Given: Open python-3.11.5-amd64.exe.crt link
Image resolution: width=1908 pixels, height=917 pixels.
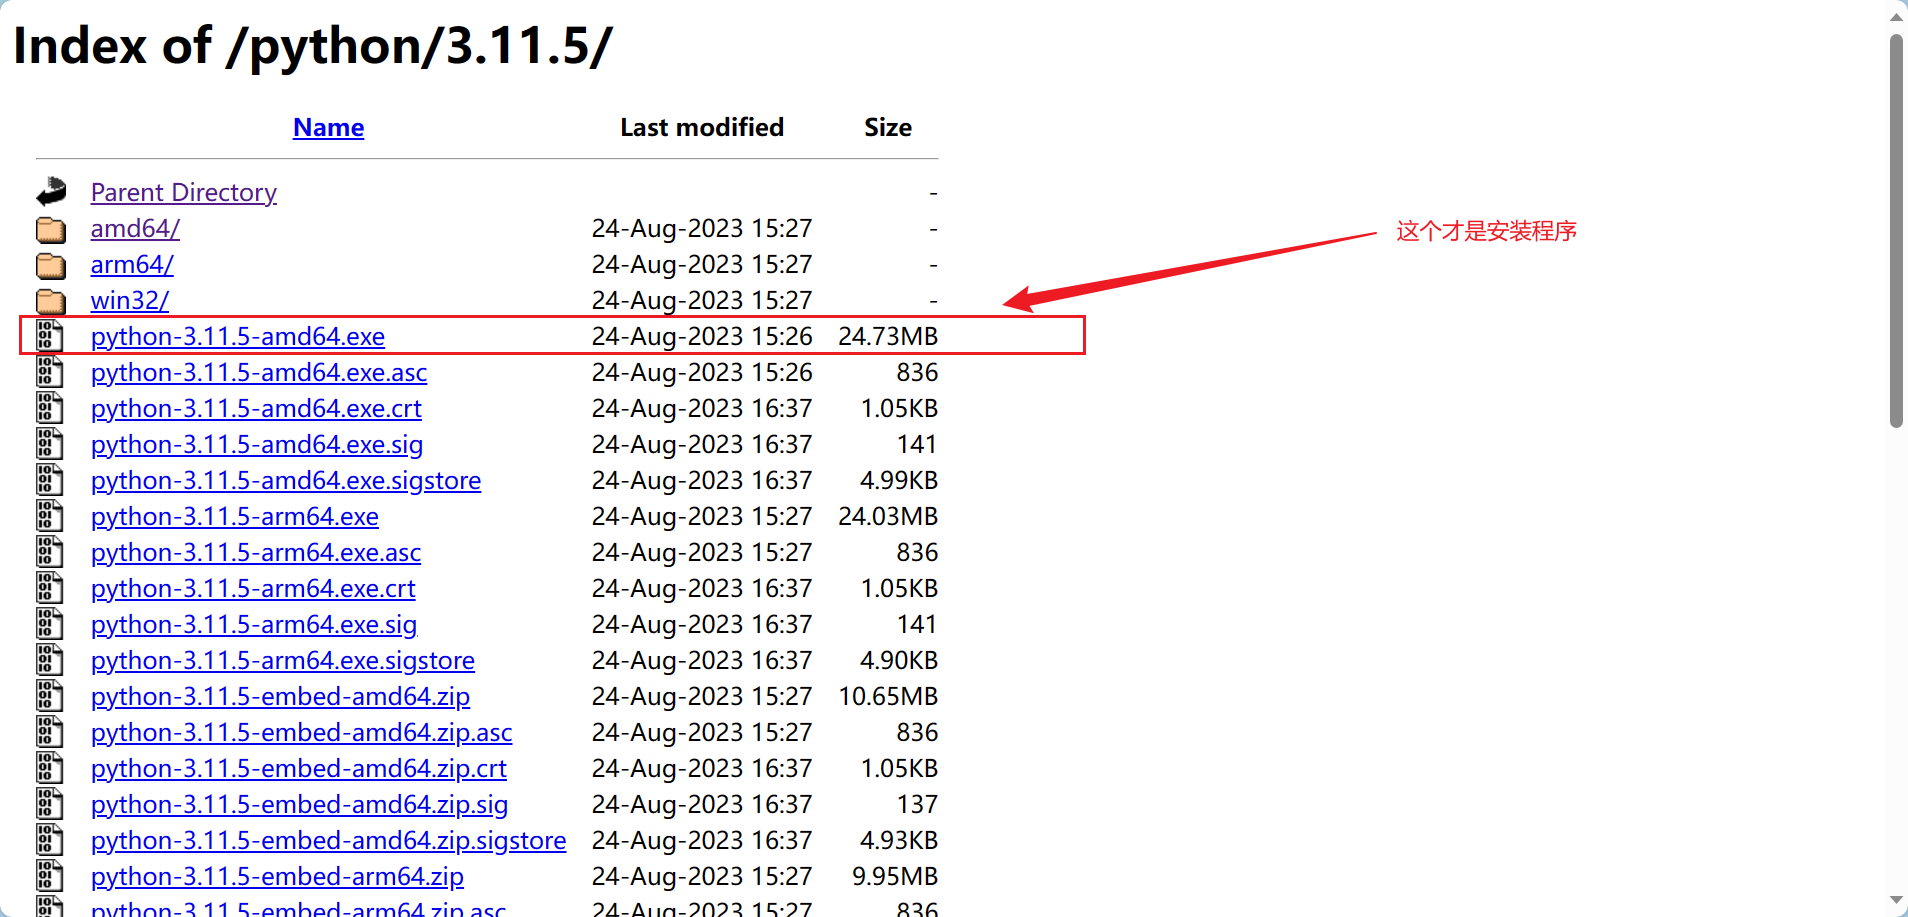Looking at the screenshot, I should [256, 408].
